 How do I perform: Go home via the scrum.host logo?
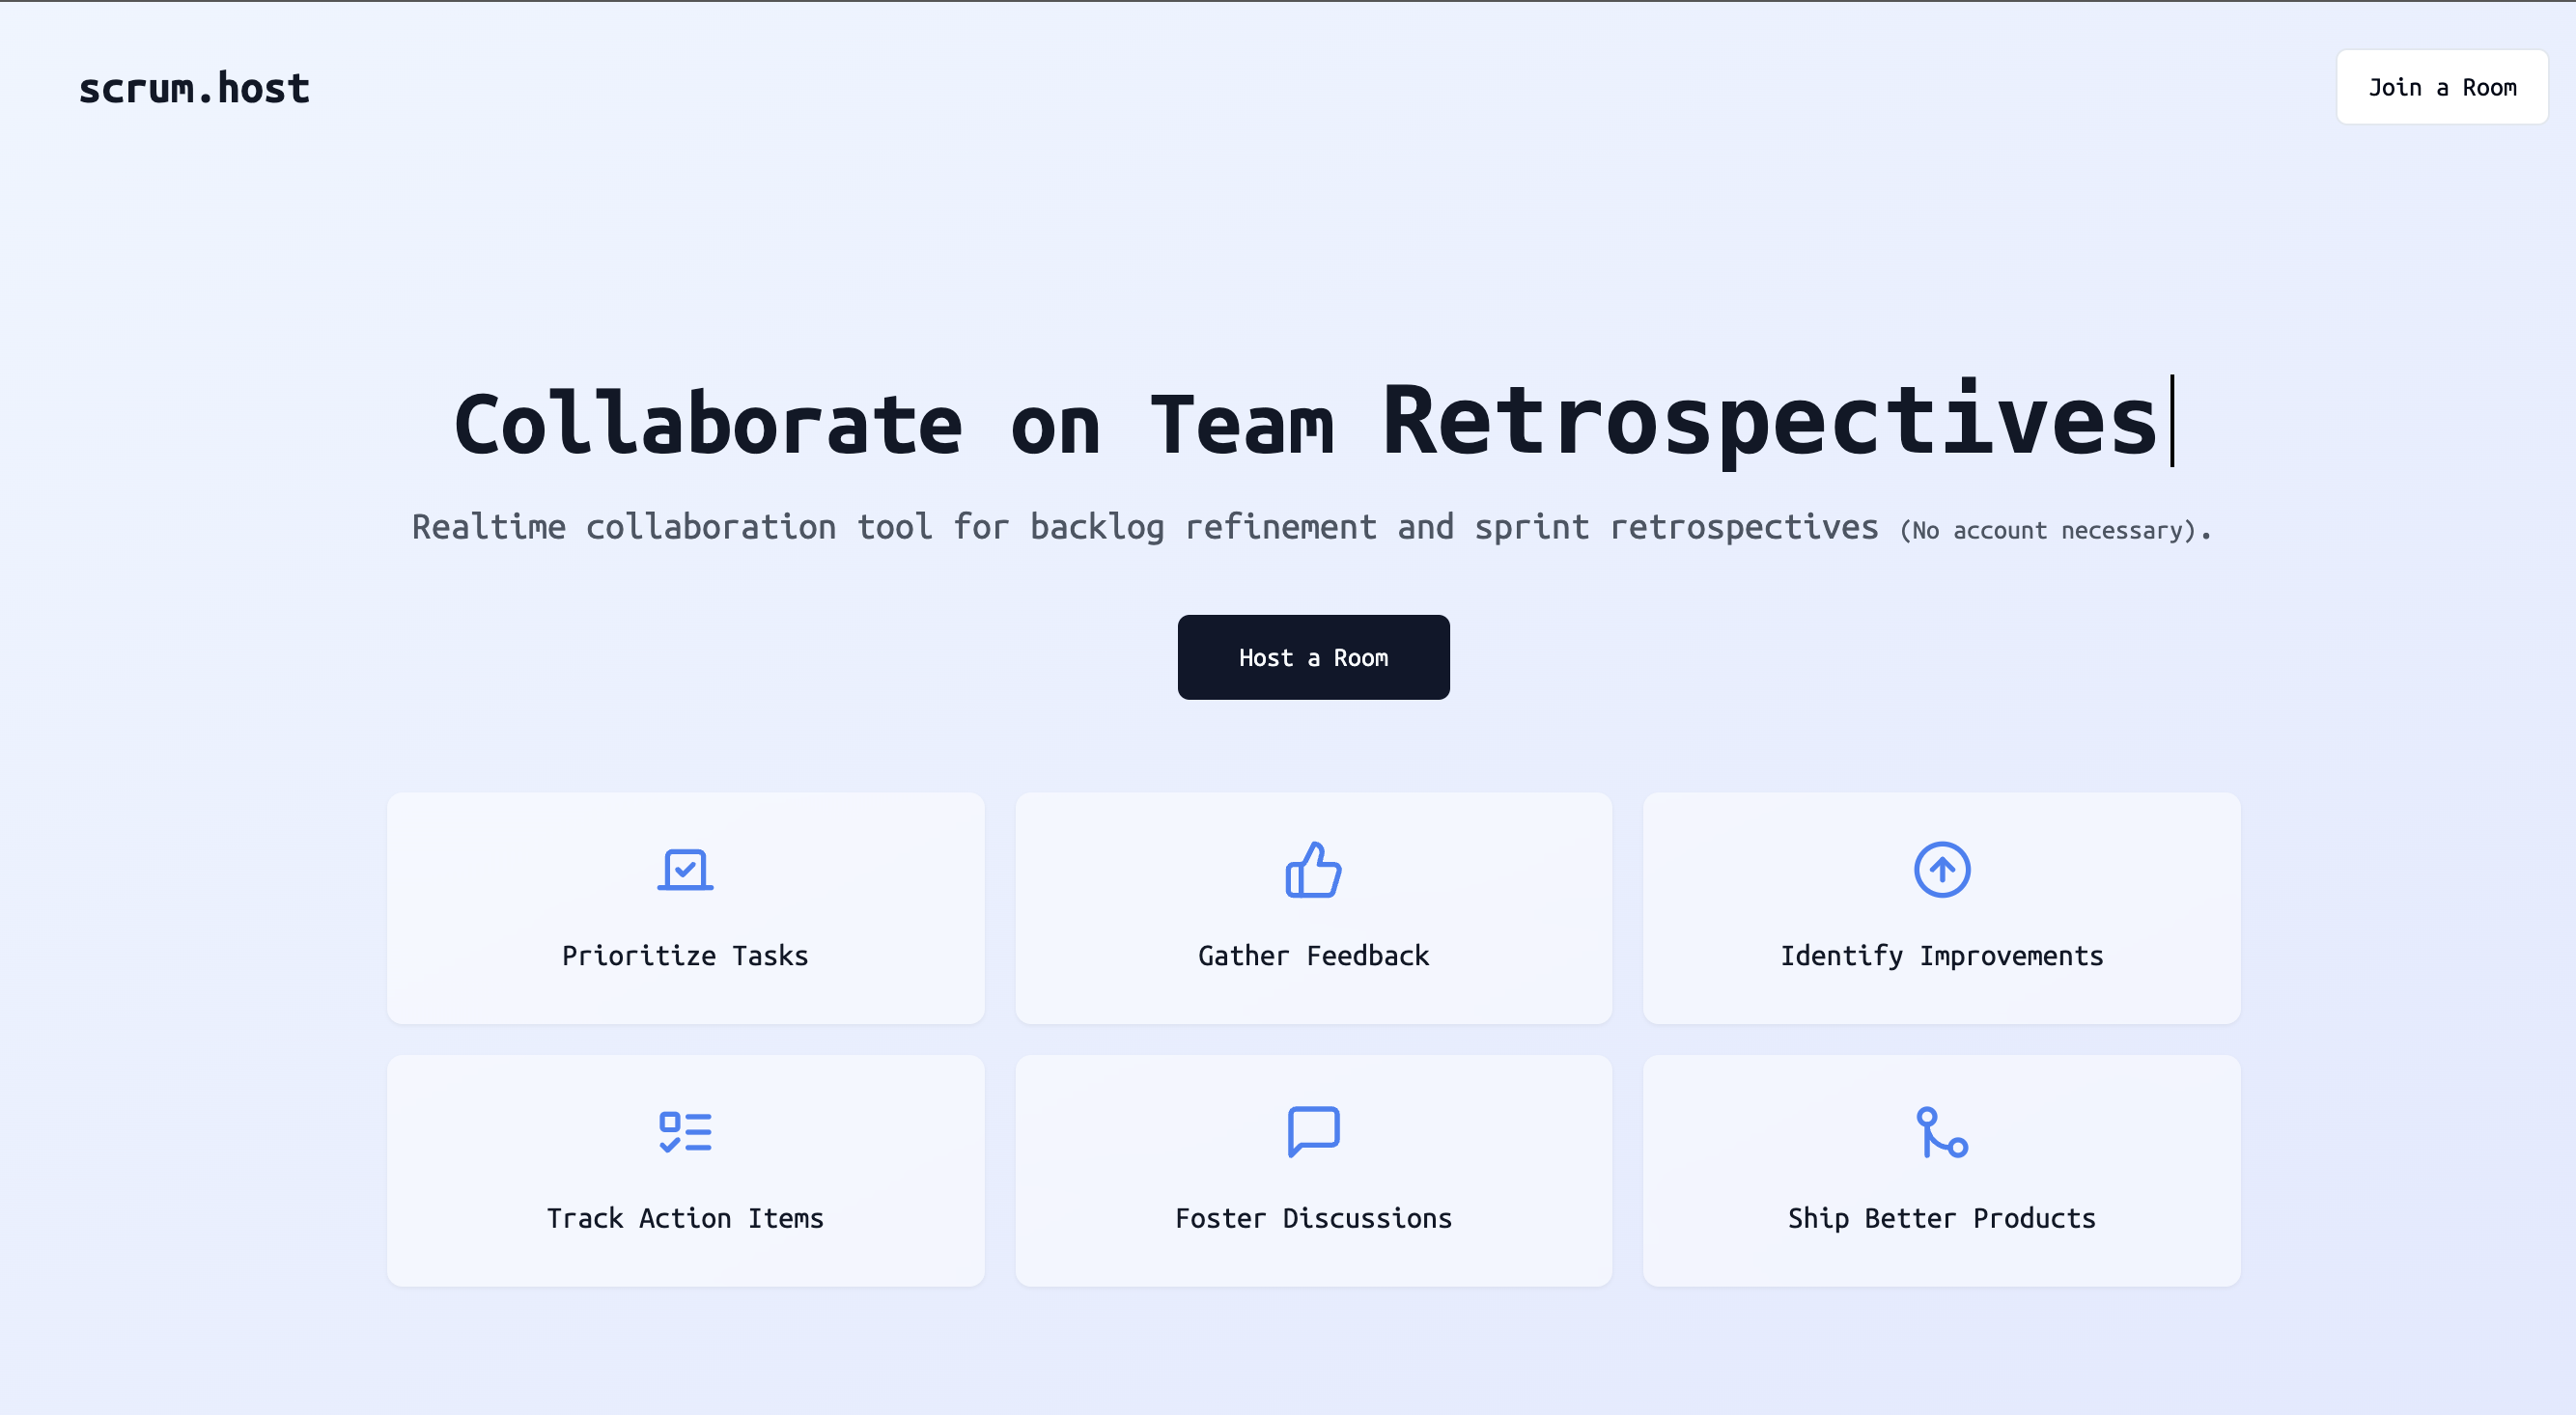tap(194, 88)
